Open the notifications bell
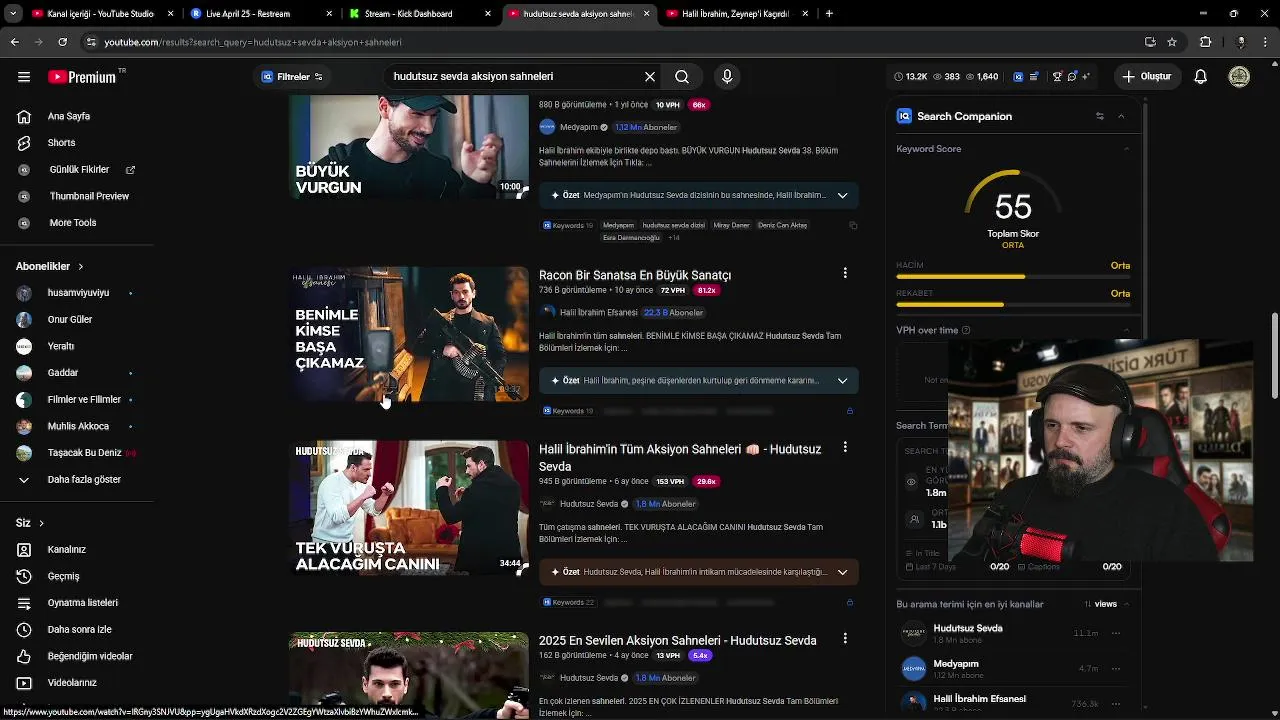Screen dimensions: 1280x720 click(x=1201, y=76)
